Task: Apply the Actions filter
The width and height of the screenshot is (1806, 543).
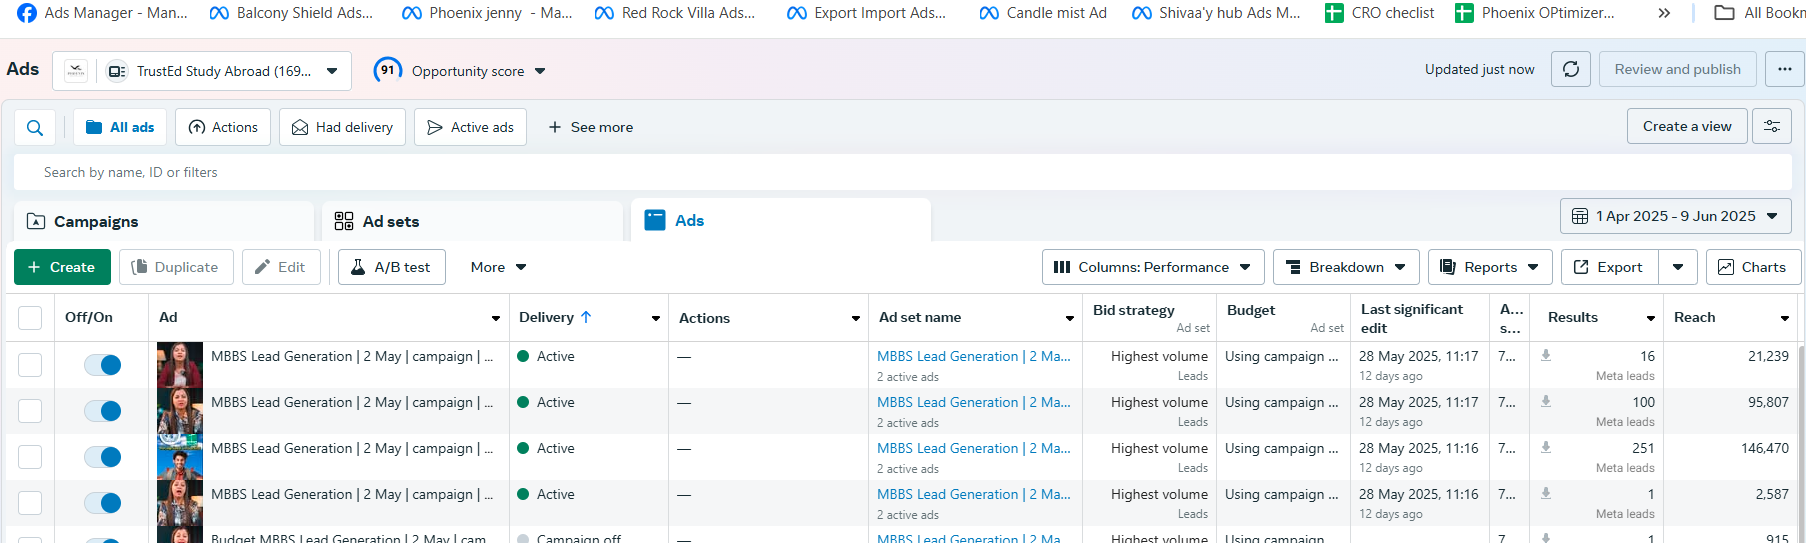Action: click(x=223, y=127)
